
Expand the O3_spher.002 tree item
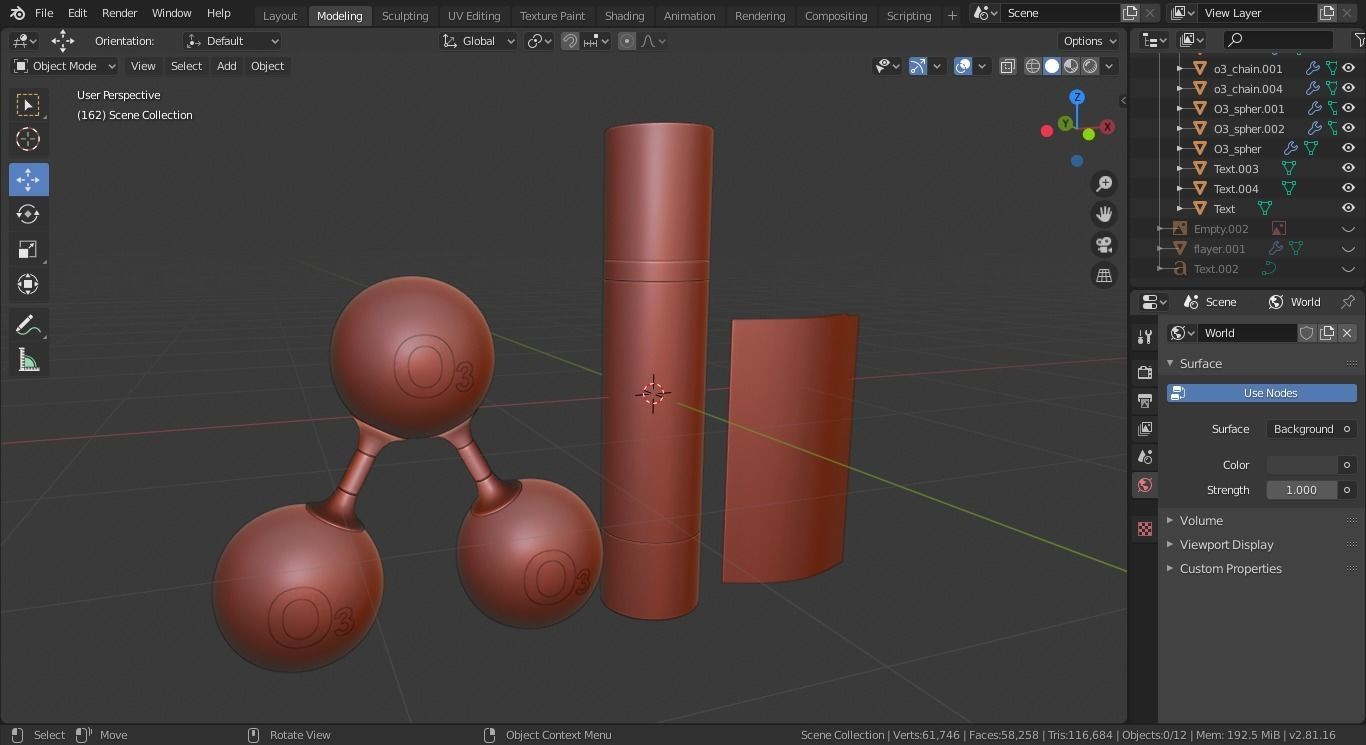[1180, 129]
